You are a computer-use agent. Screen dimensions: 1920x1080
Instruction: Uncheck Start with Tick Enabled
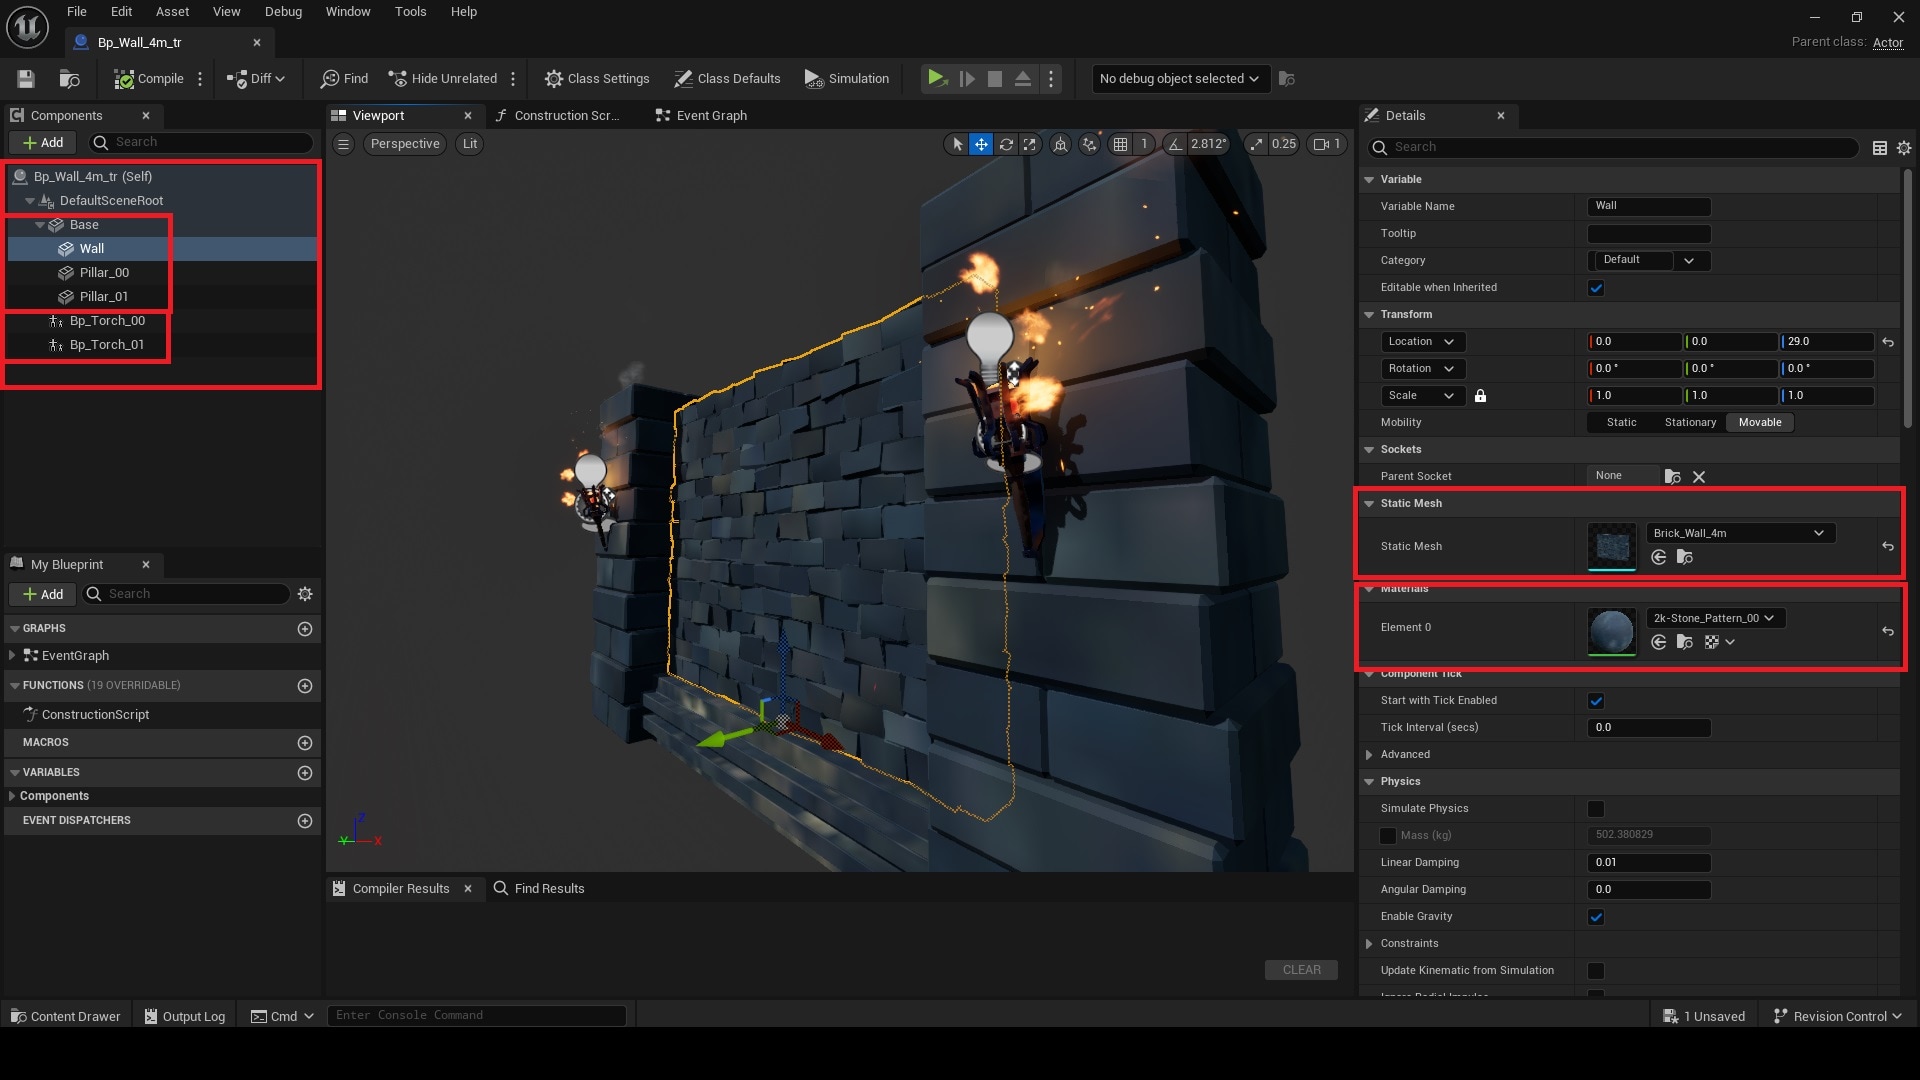coord(1597,701)
